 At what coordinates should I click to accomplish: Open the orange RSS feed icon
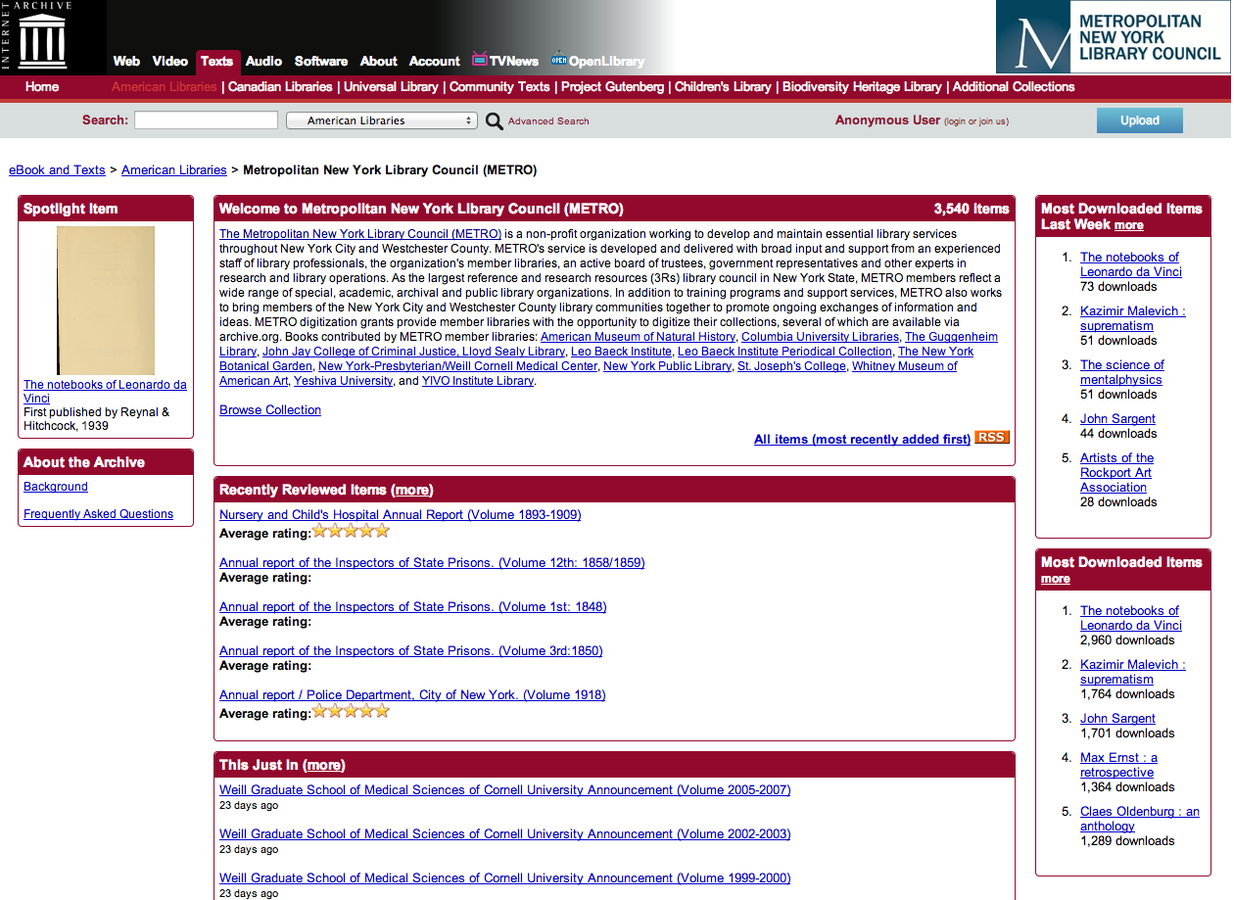[x=992, y=437]
